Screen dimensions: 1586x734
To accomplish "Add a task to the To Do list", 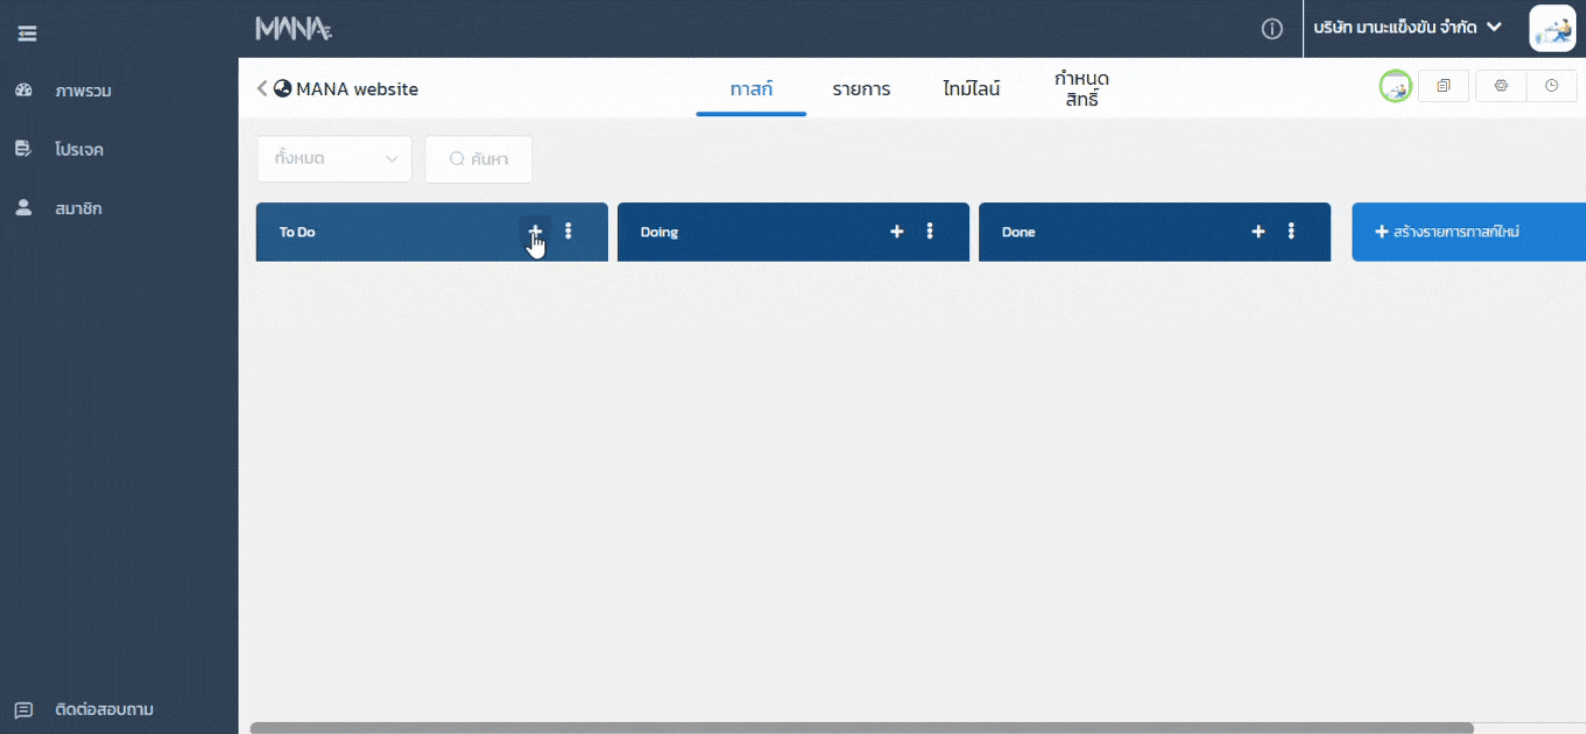I will tap(535, 231).
